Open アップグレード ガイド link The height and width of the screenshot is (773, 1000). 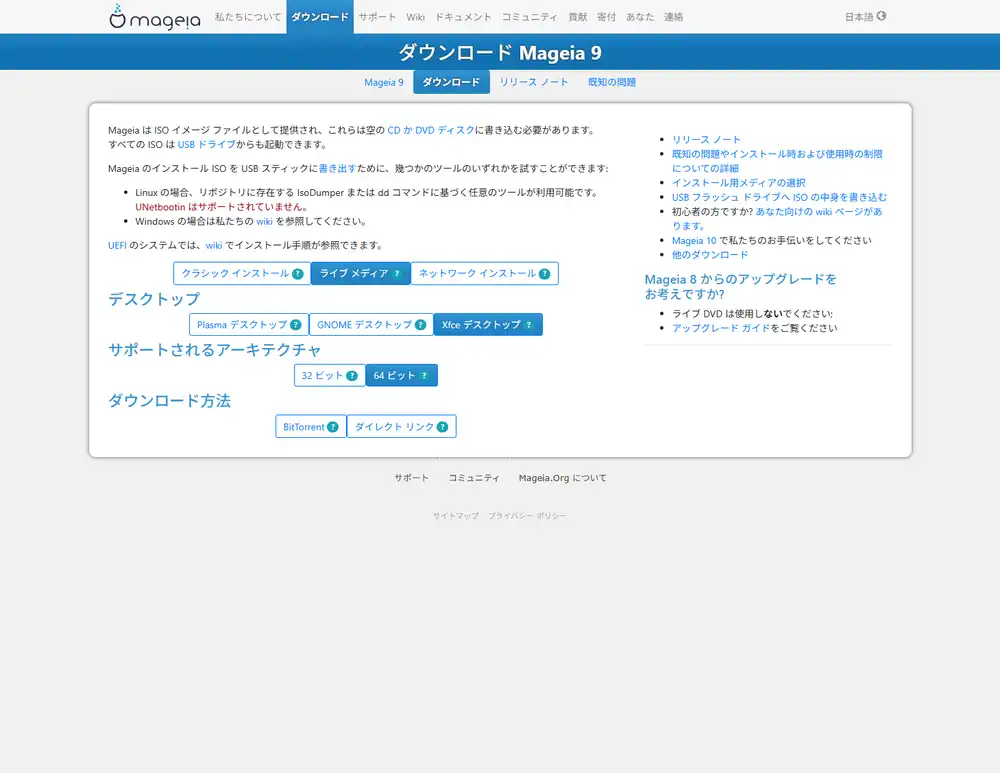pyautogui.click(x=721, y=328)
